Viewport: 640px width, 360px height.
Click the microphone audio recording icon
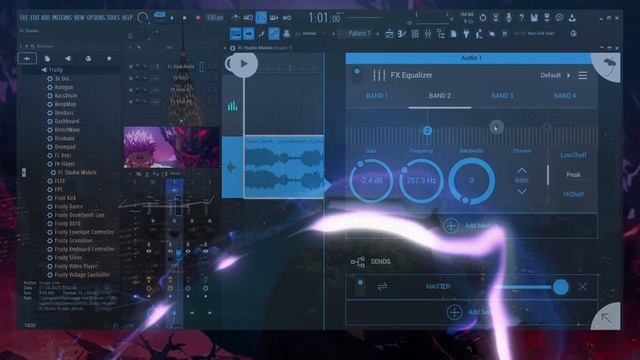point(509,18)
